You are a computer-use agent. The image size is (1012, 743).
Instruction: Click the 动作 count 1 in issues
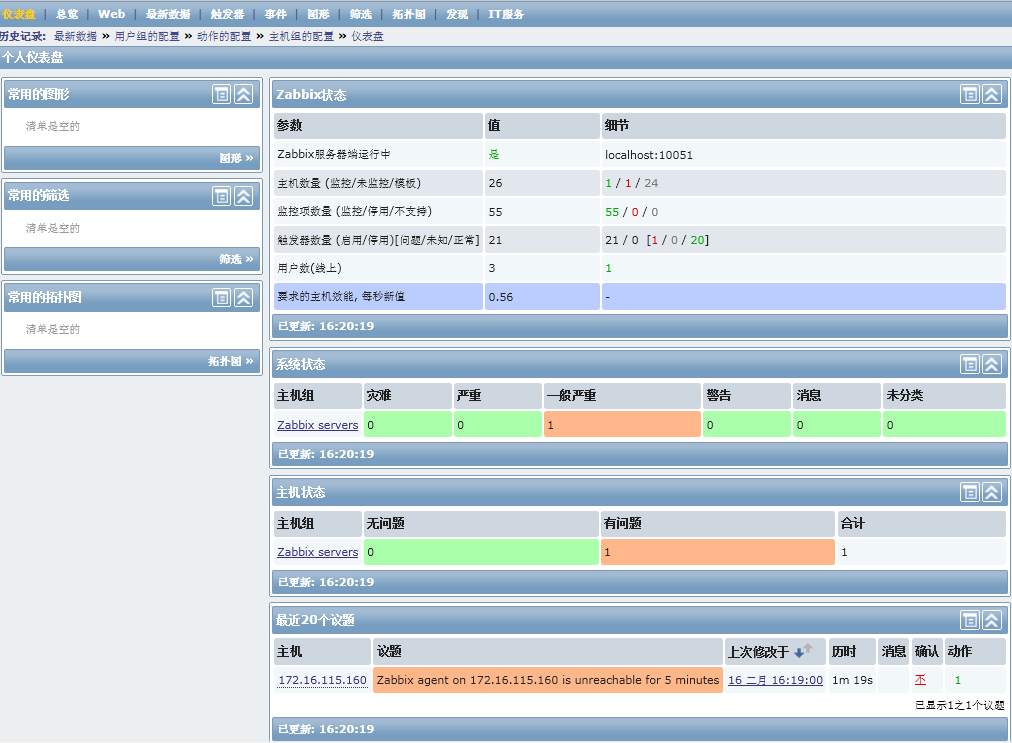click(x=958, y=680)
